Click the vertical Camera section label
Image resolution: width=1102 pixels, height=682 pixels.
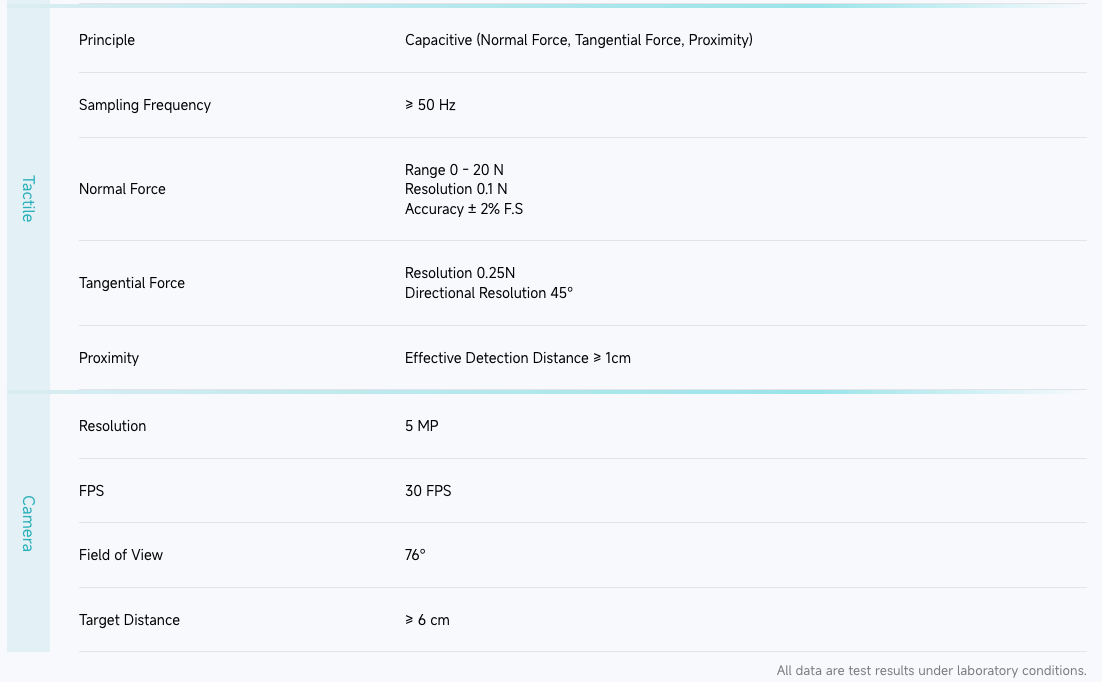coord(28,523)
